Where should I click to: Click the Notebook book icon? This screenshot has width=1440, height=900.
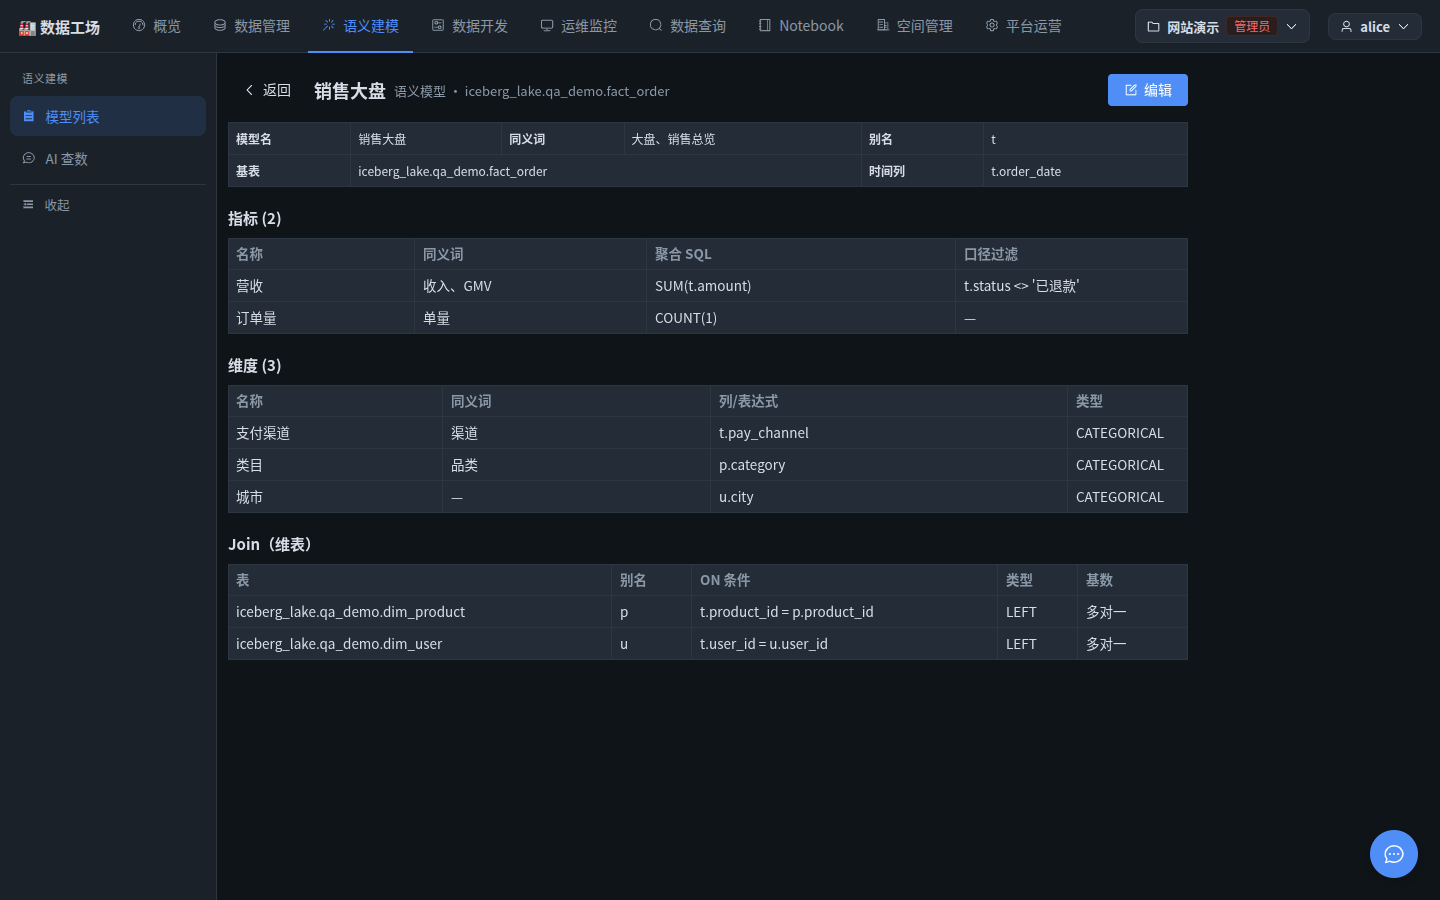(765, 25)
